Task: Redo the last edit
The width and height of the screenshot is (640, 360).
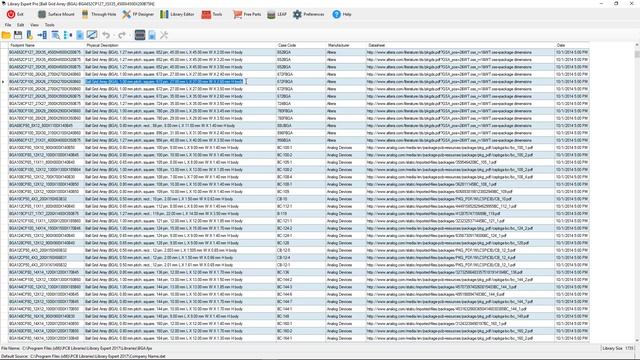Action: (122, 35)
